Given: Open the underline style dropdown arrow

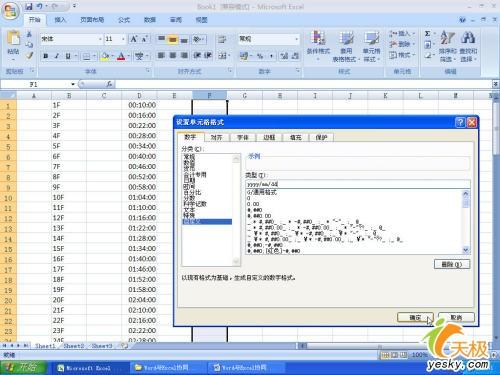Looking at the screenshot, I should 76,56.
